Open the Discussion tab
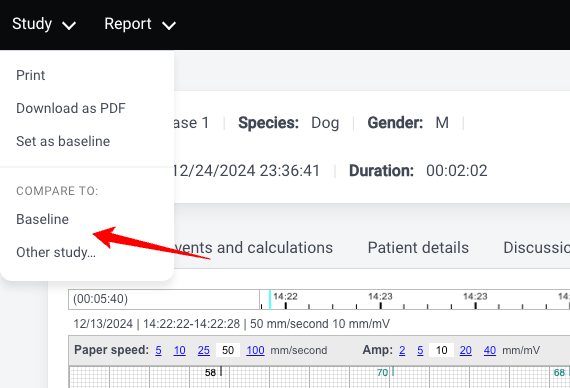 tap(537, 248)
